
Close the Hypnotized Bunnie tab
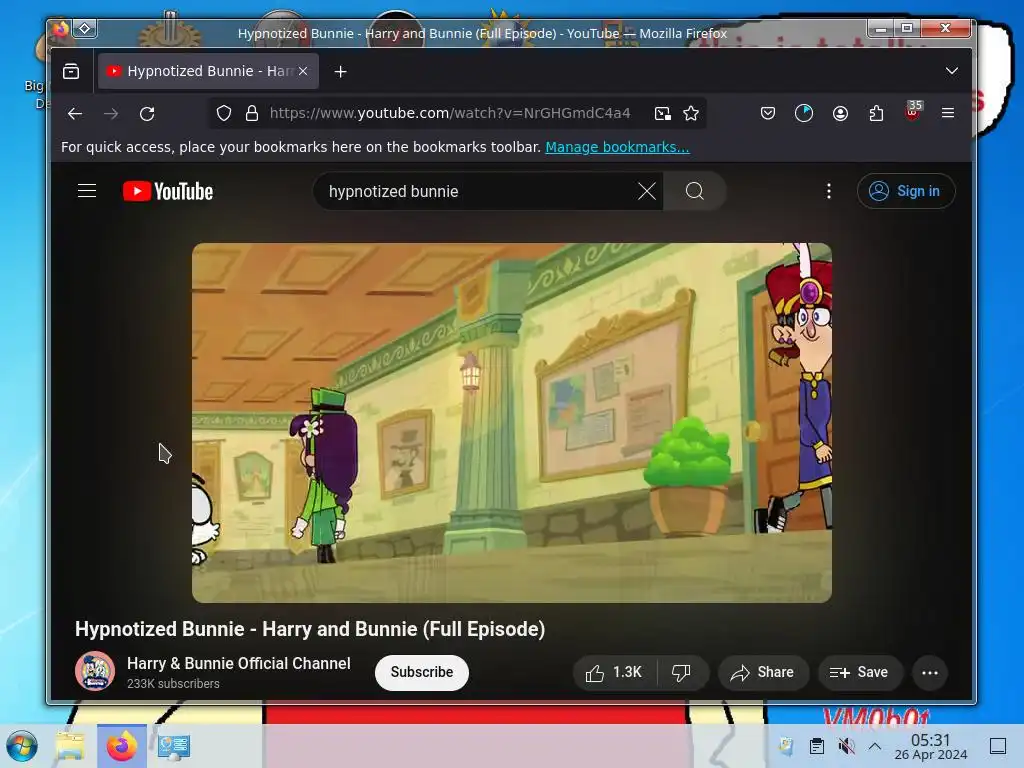(x=303, y=71)
